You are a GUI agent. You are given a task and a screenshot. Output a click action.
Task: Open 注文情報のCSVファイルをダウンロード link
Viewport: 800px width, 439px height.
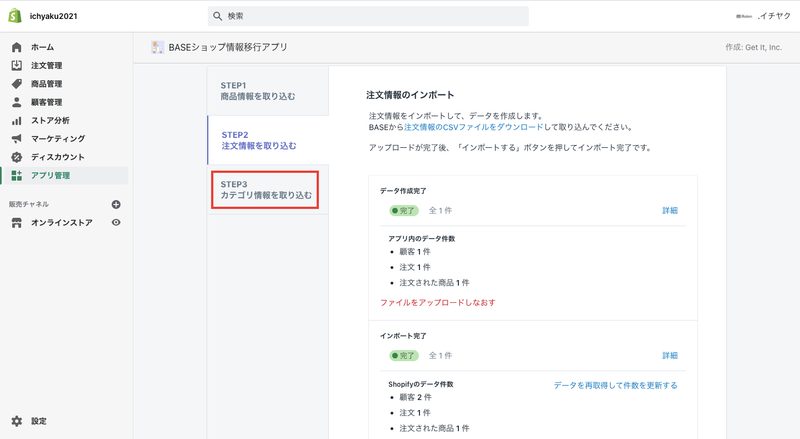tap(473, 127)
